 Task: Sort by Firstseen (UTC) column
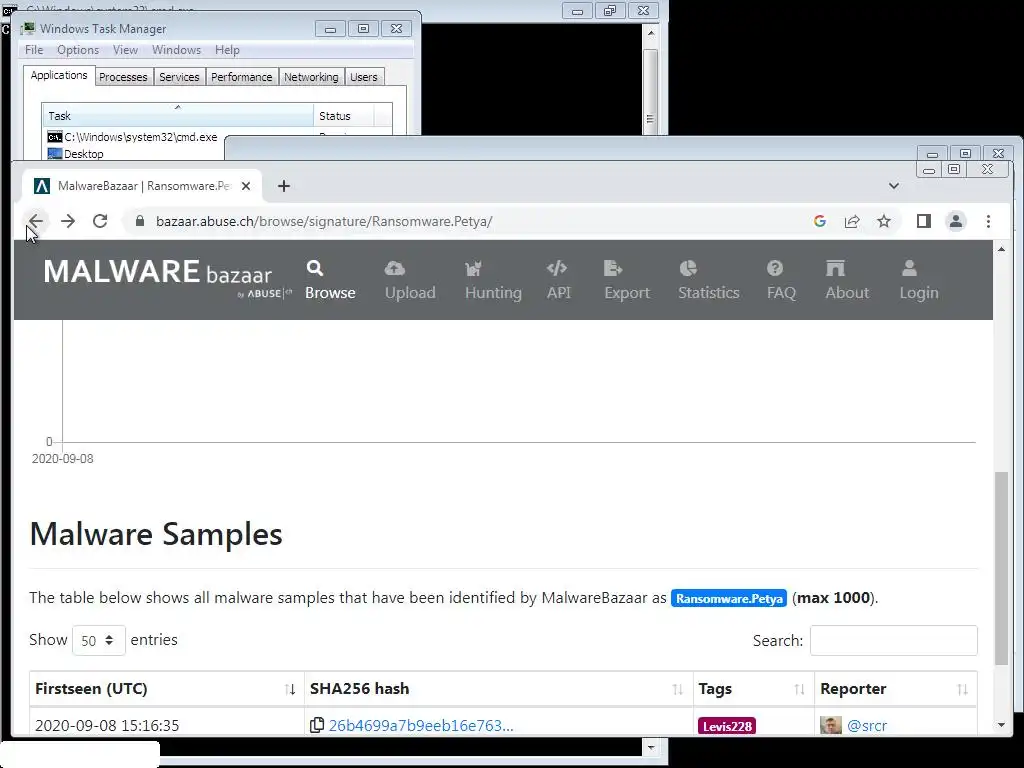167,689
